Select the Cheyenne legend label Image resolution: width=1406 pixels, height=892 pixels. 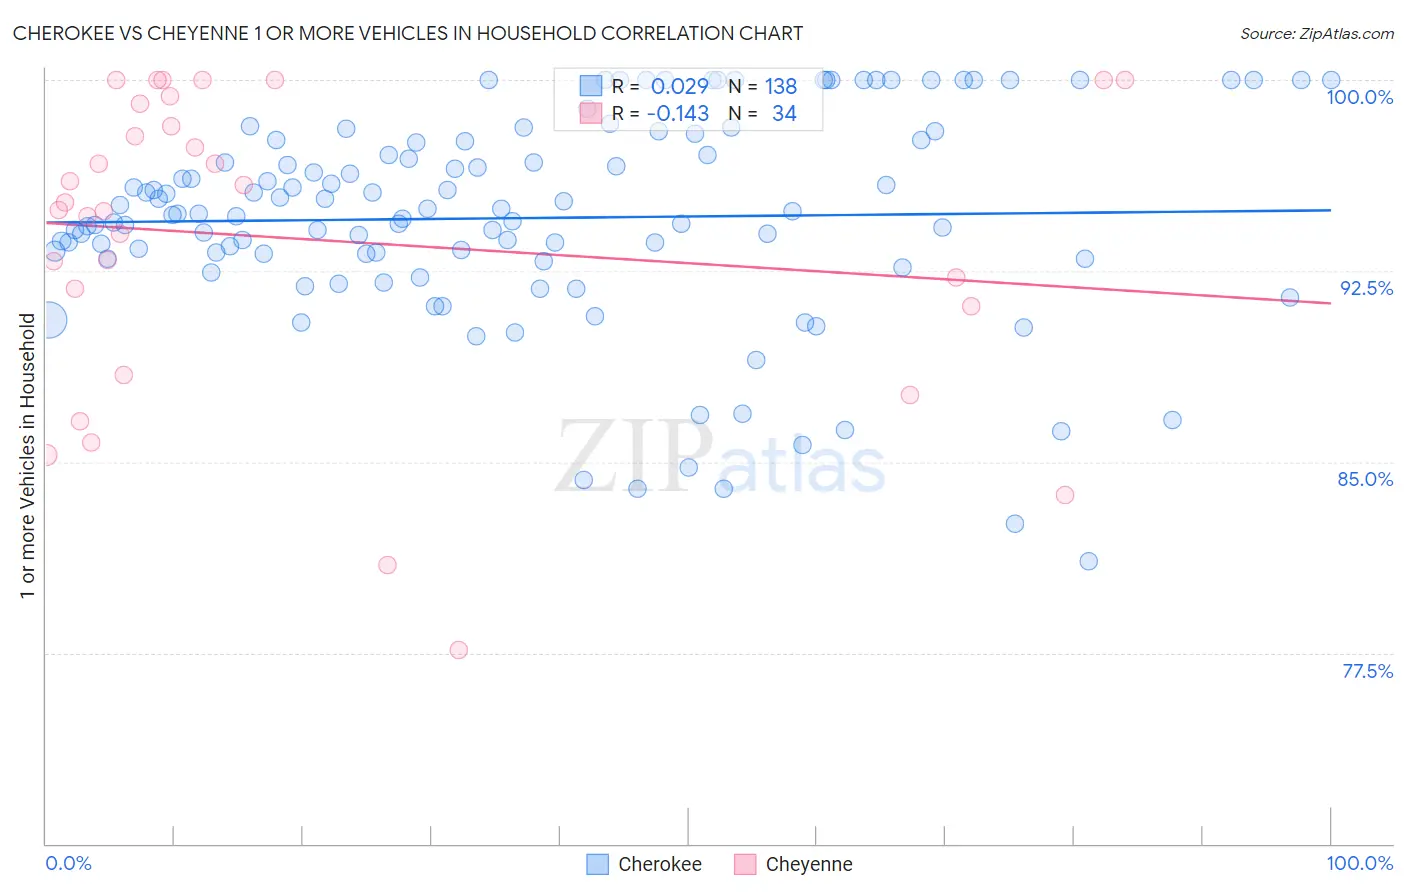[x=809, y=864]
